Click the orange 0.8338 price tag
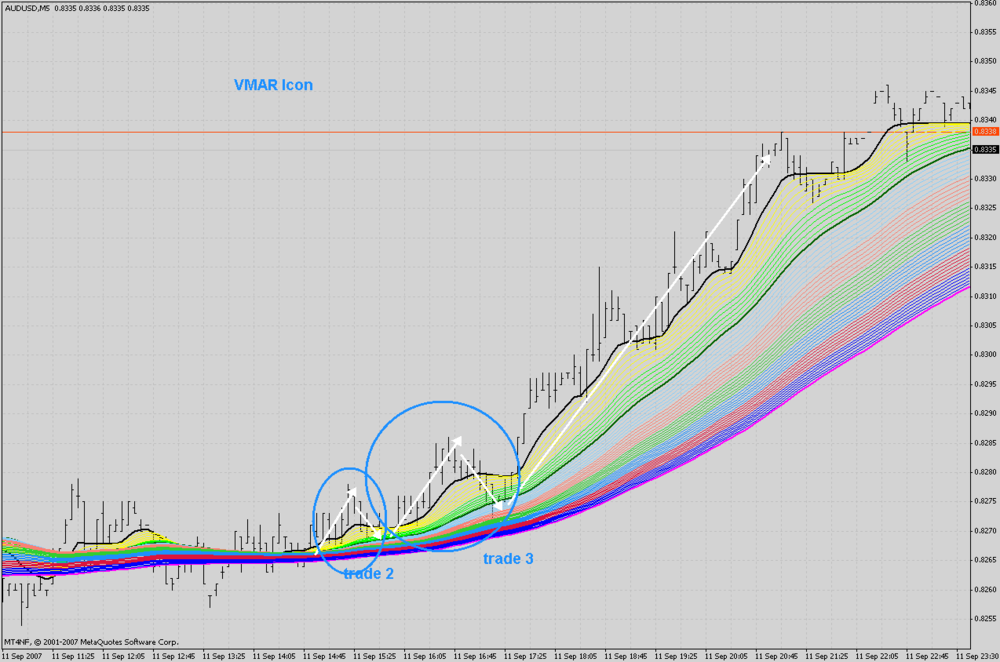 point(985,131)
